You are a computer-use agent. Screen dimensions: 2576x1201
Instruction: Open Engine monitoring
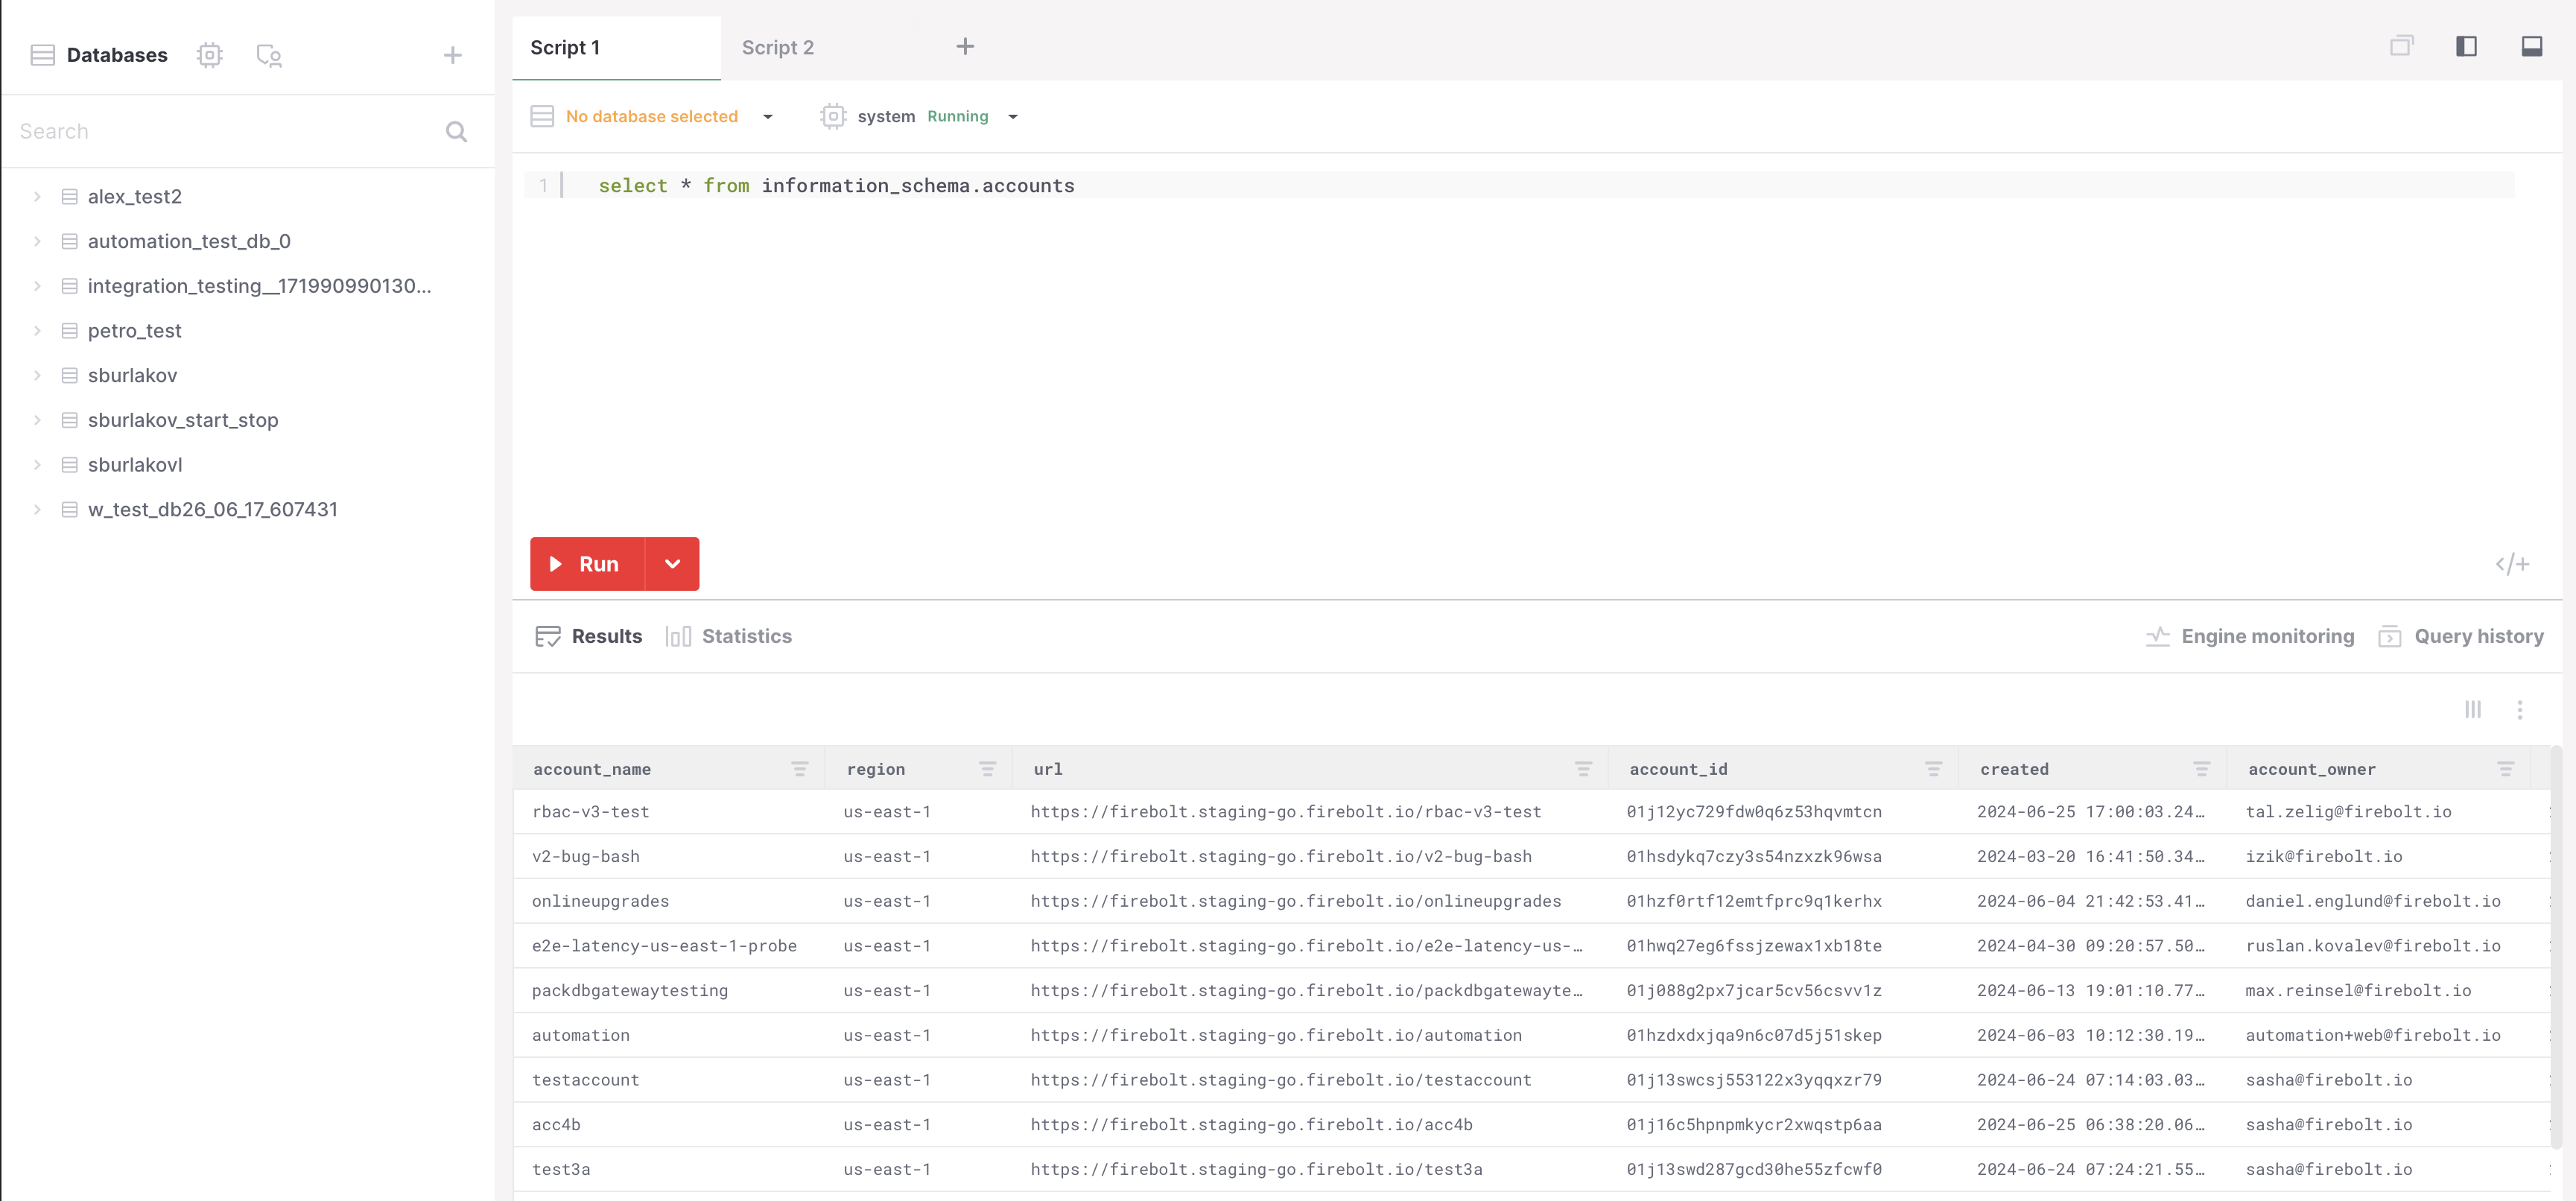(2250, 636)
